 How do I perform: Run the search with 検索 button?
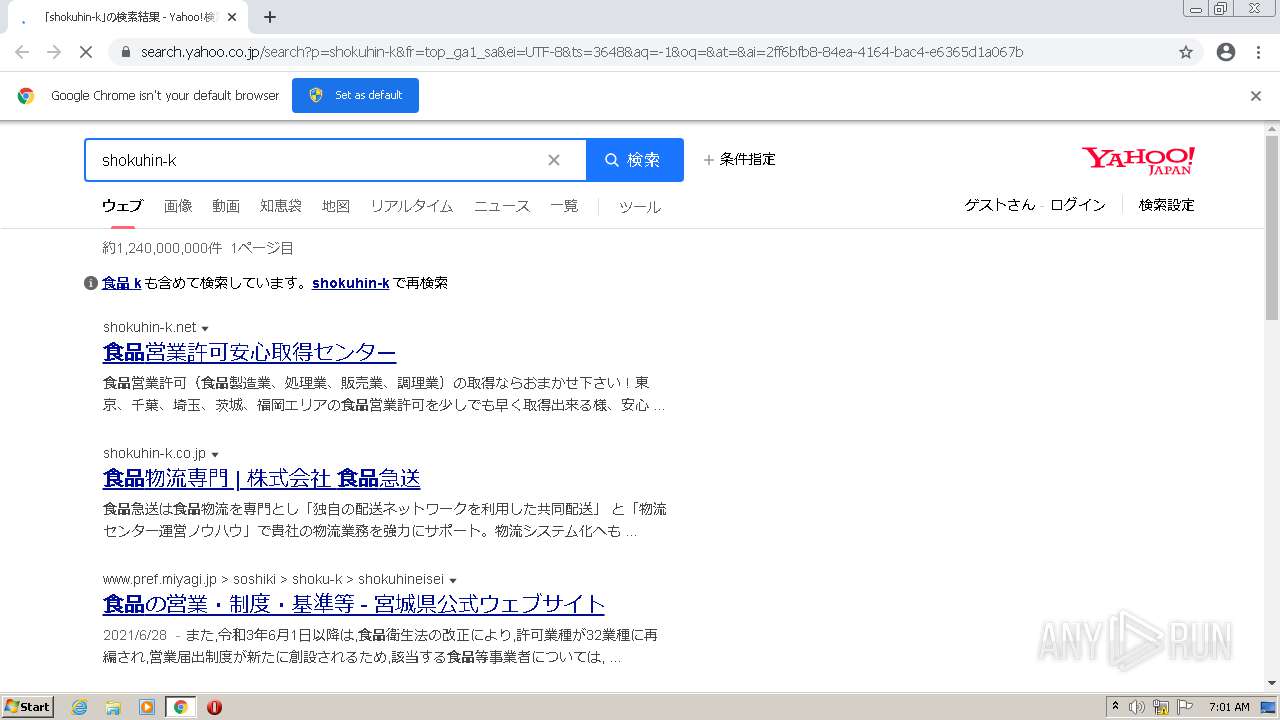click(x=634, y=160)
